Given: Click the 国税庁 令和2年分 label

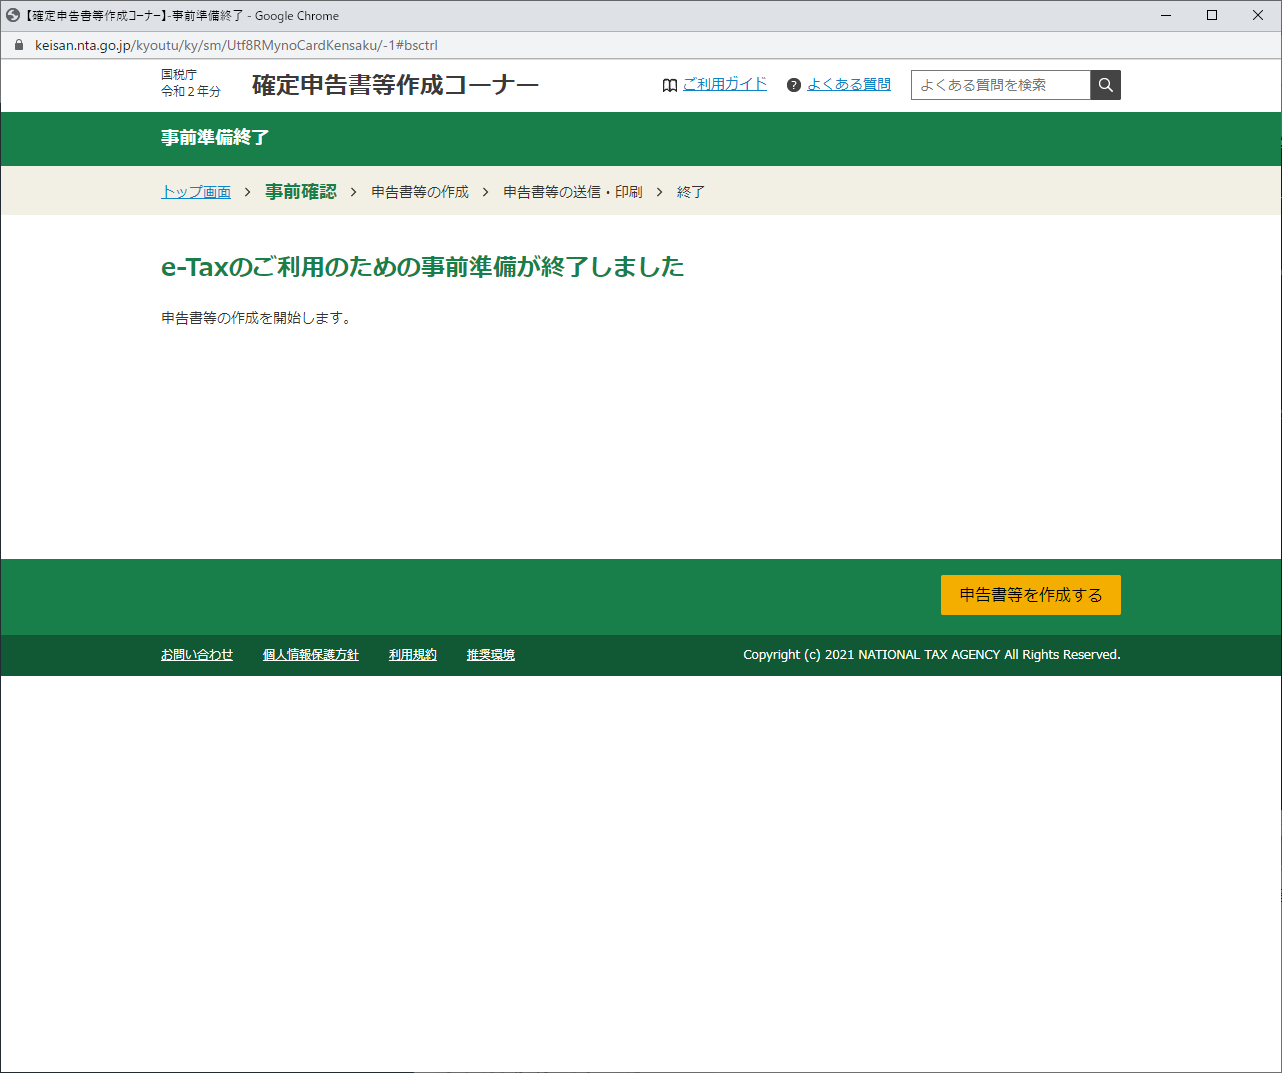Looking at the screenshot, I should (x=191, y=83).
